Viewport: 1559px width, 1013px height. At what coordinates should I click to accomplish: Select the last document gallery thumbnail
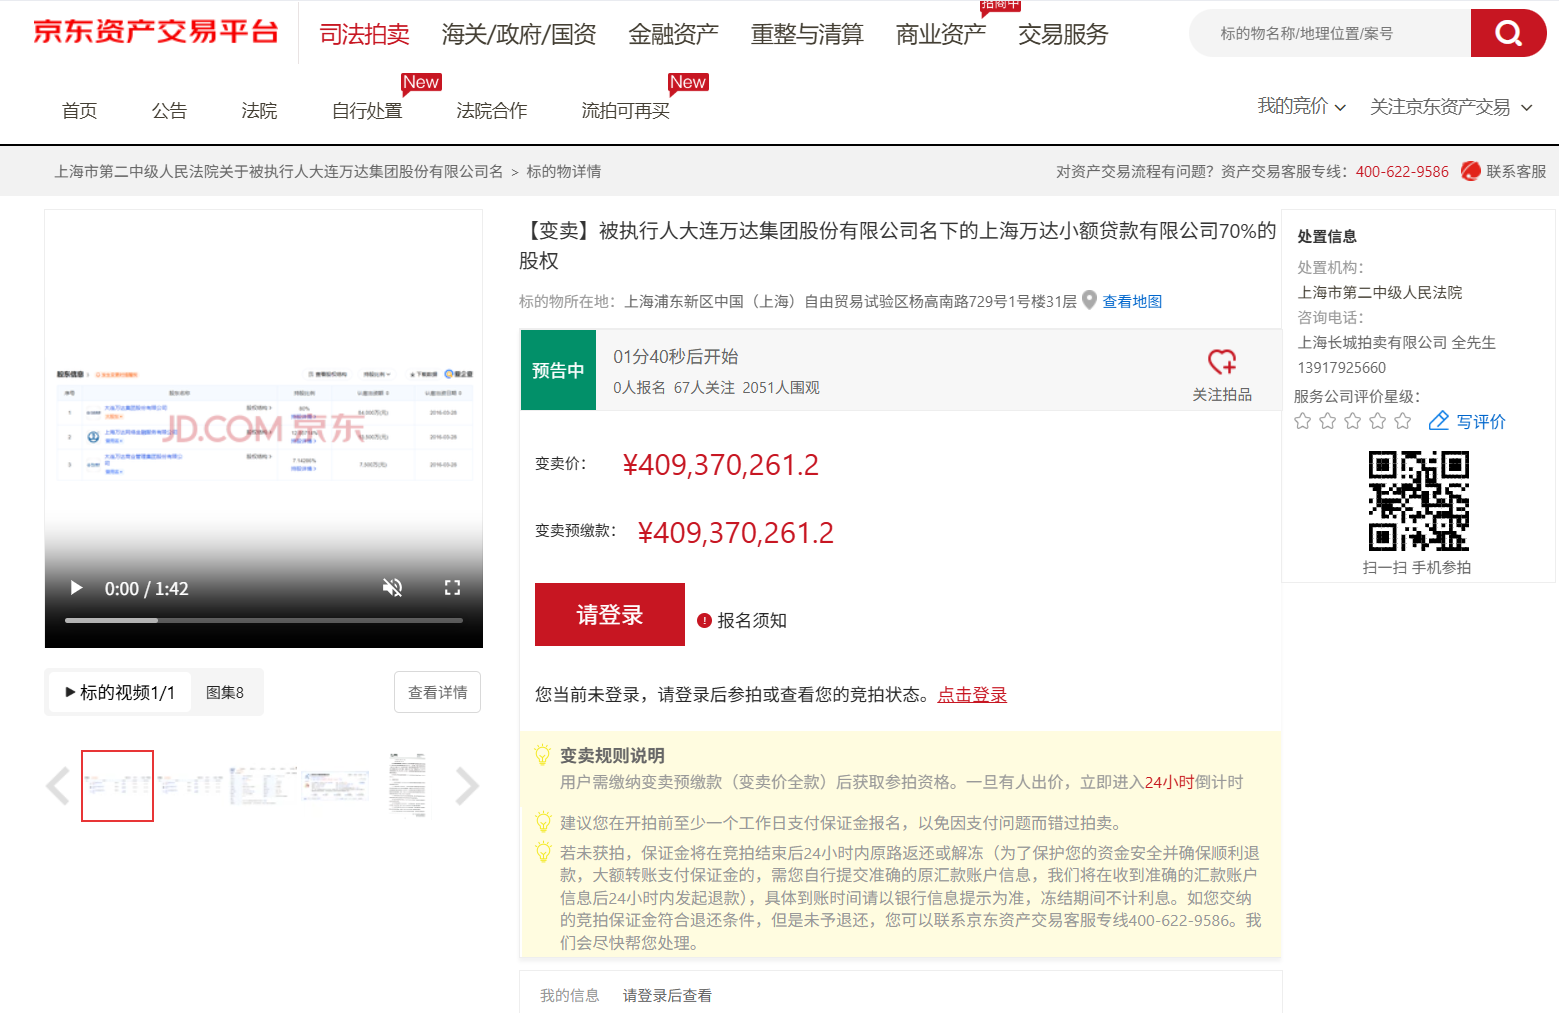click(x=407, y=786)
